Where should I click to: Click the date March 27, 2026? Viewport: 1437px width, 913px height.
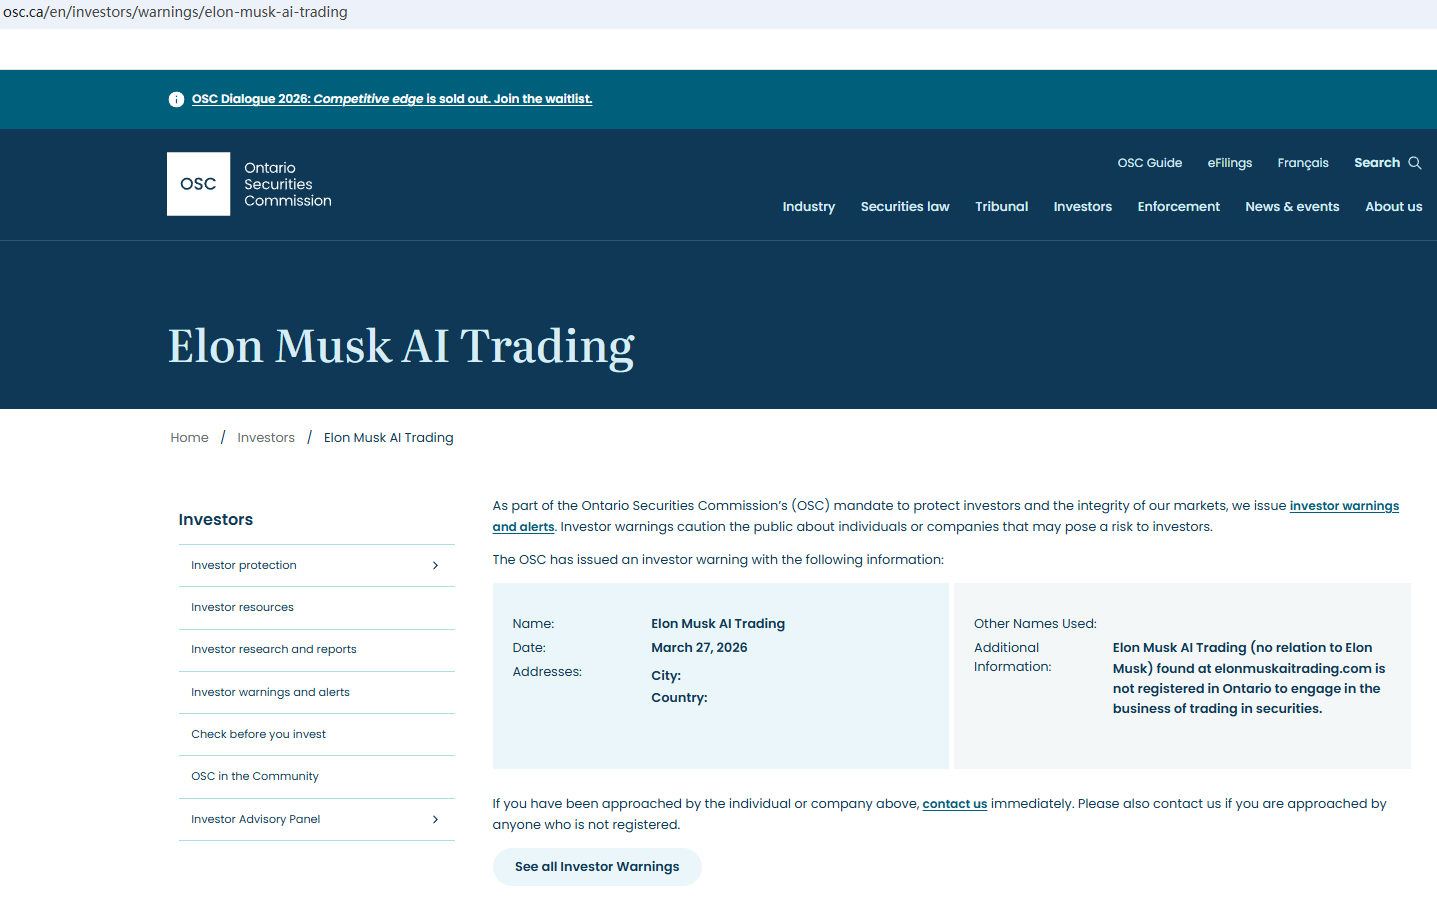click(x=699, y=648)
